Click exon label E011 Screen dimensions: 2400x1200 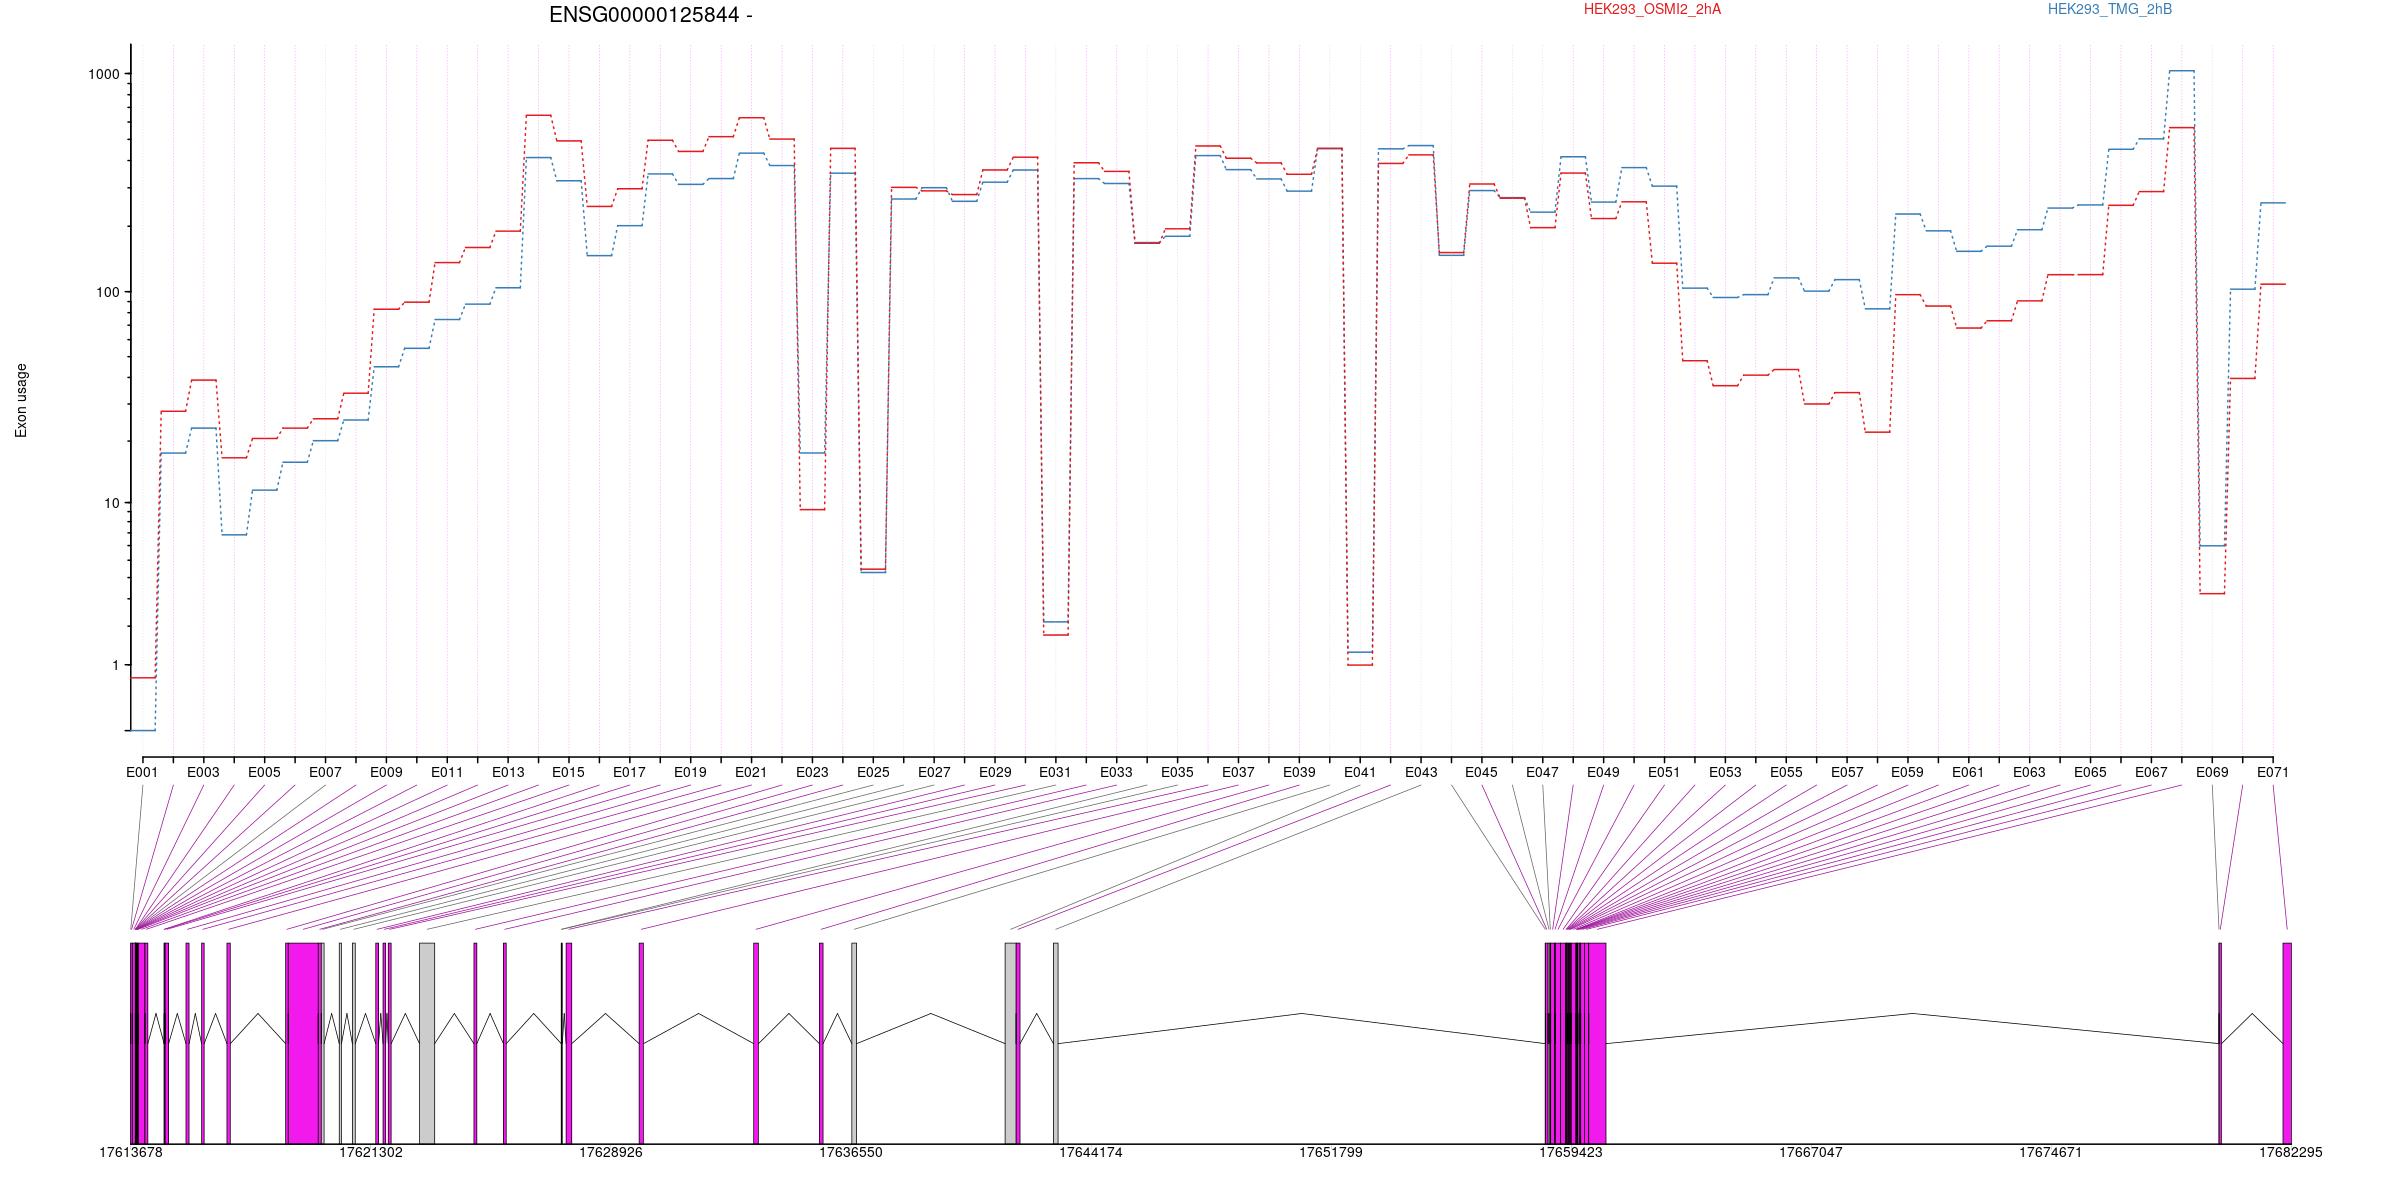(x=447, y=772)
